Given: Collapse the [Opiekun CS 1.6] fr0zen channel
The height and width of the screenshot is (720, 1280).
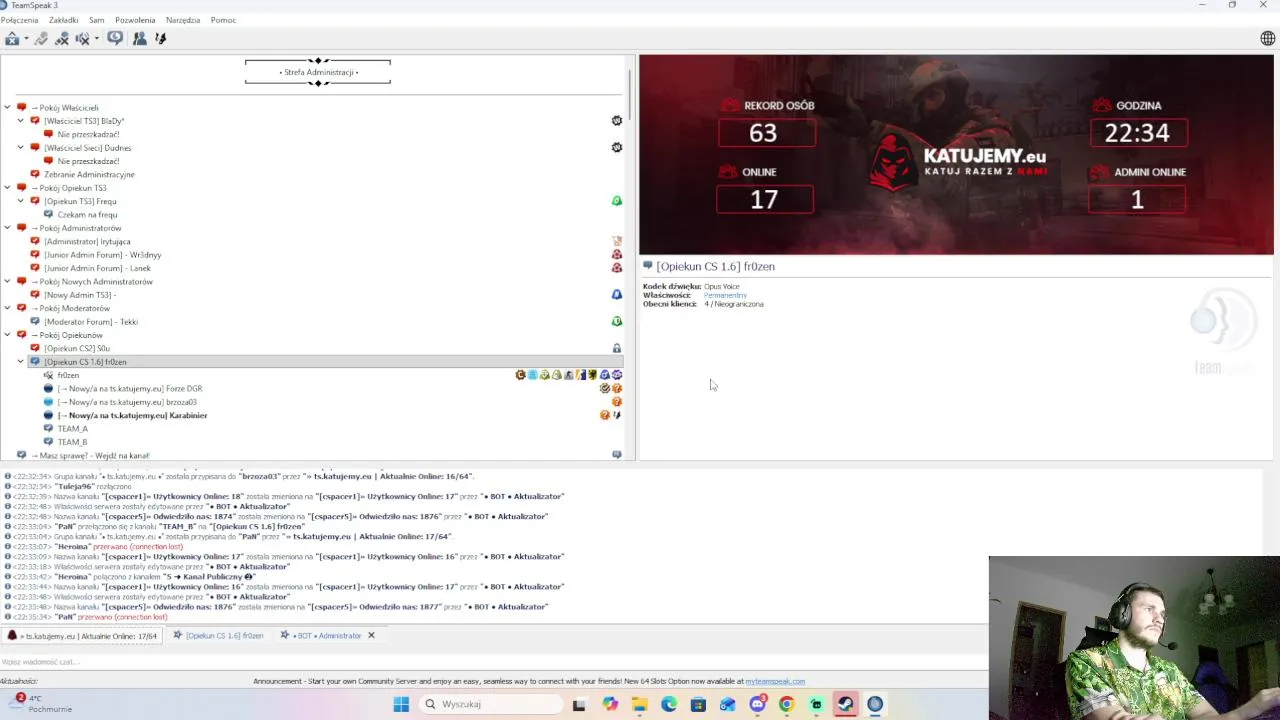Looking at the screenshot, I should (x=20, y=362).
